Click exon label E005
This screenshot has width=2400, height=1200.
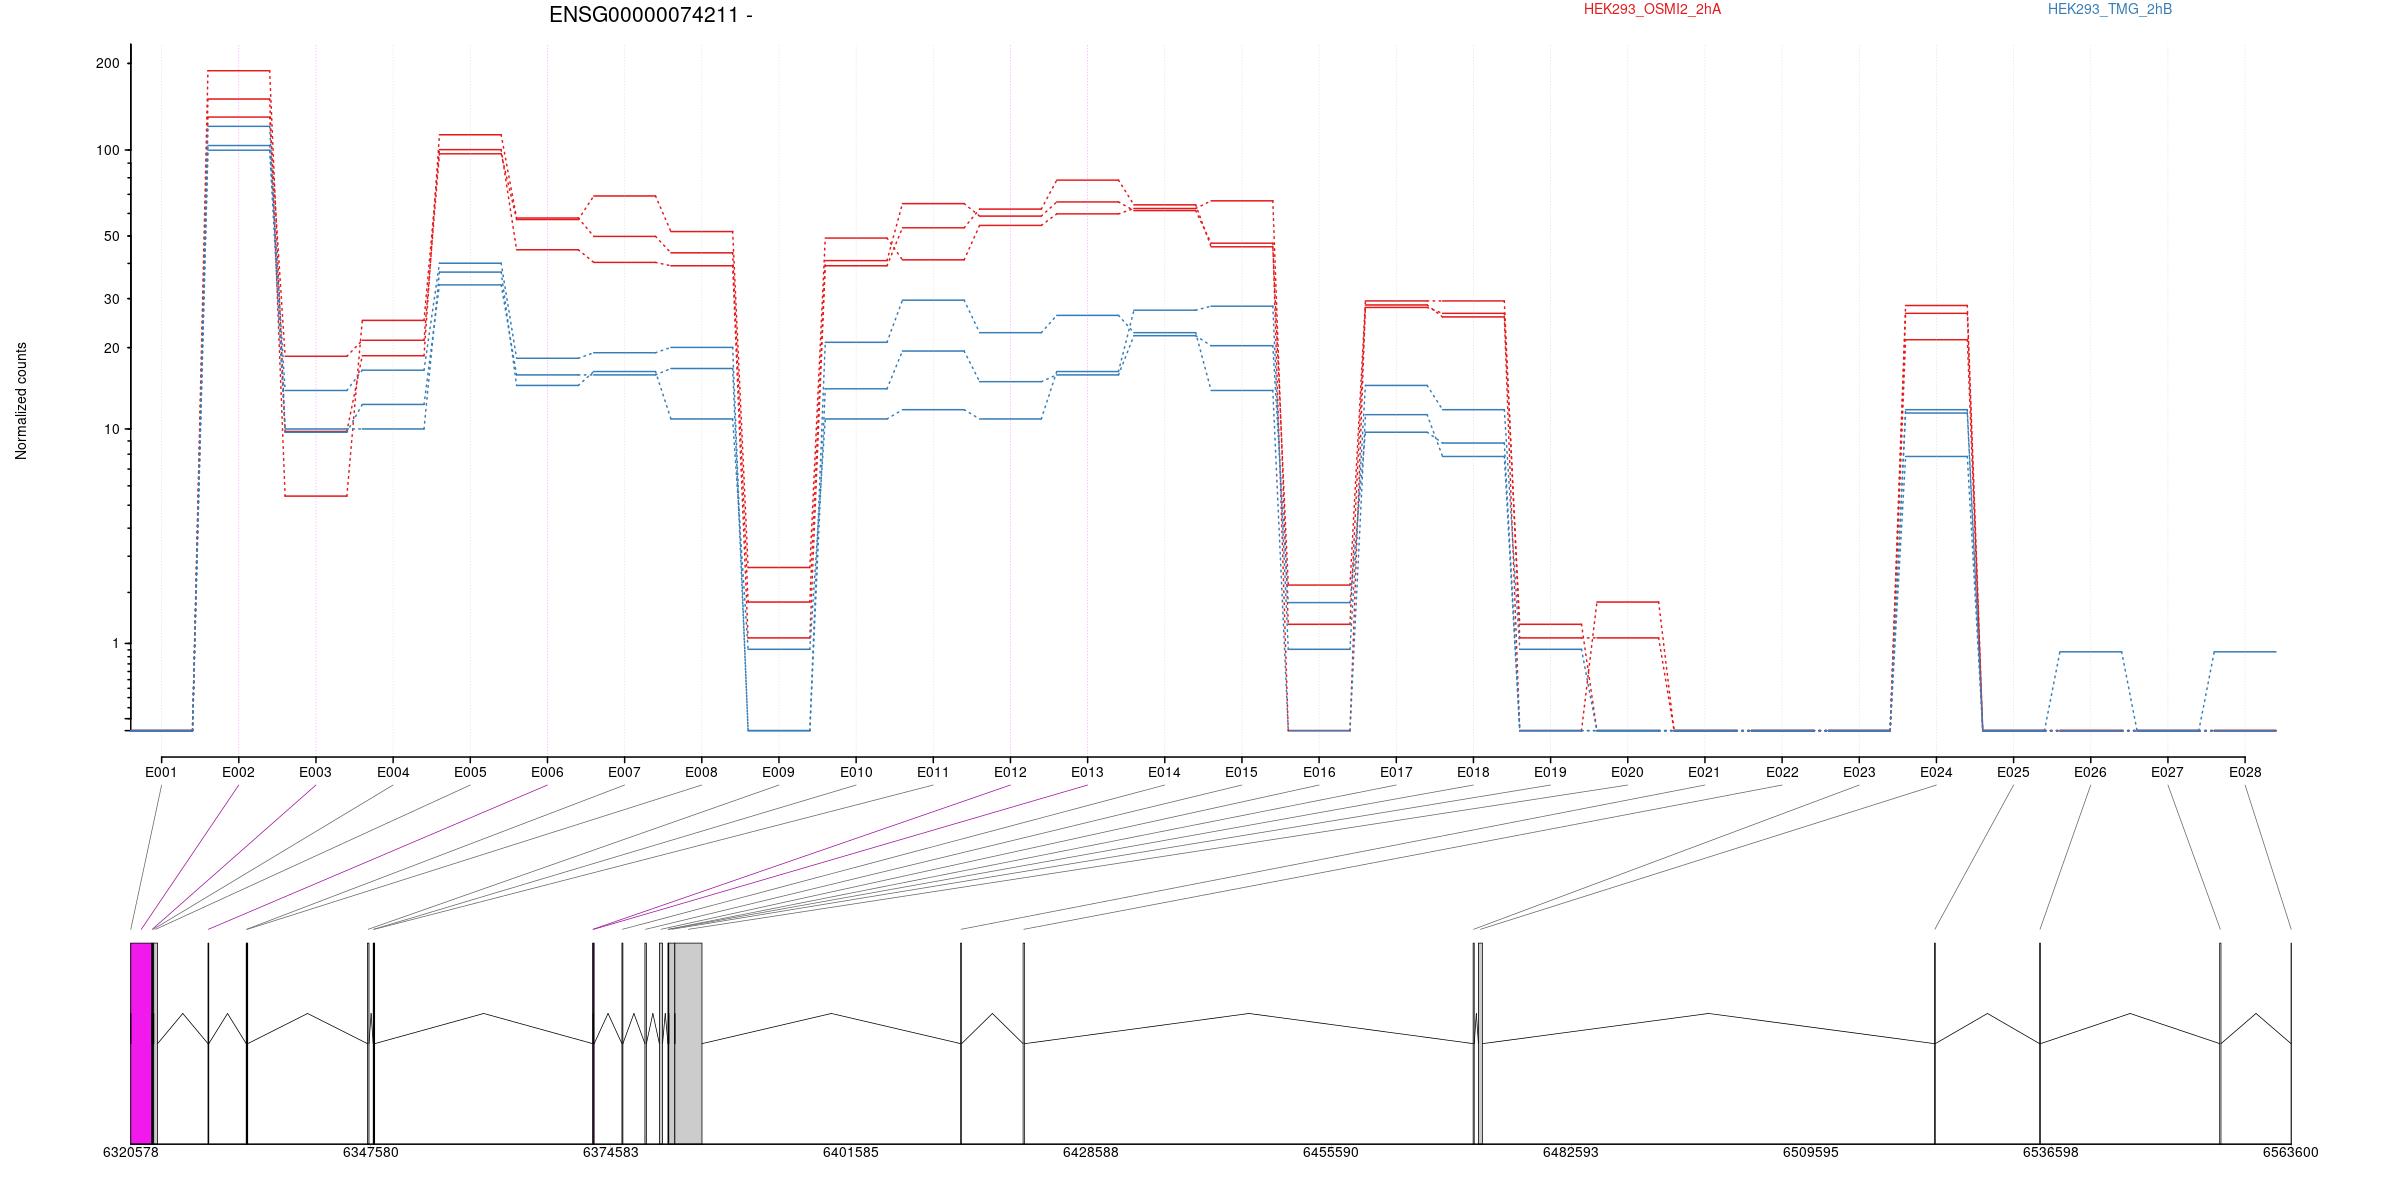(470, 772)
